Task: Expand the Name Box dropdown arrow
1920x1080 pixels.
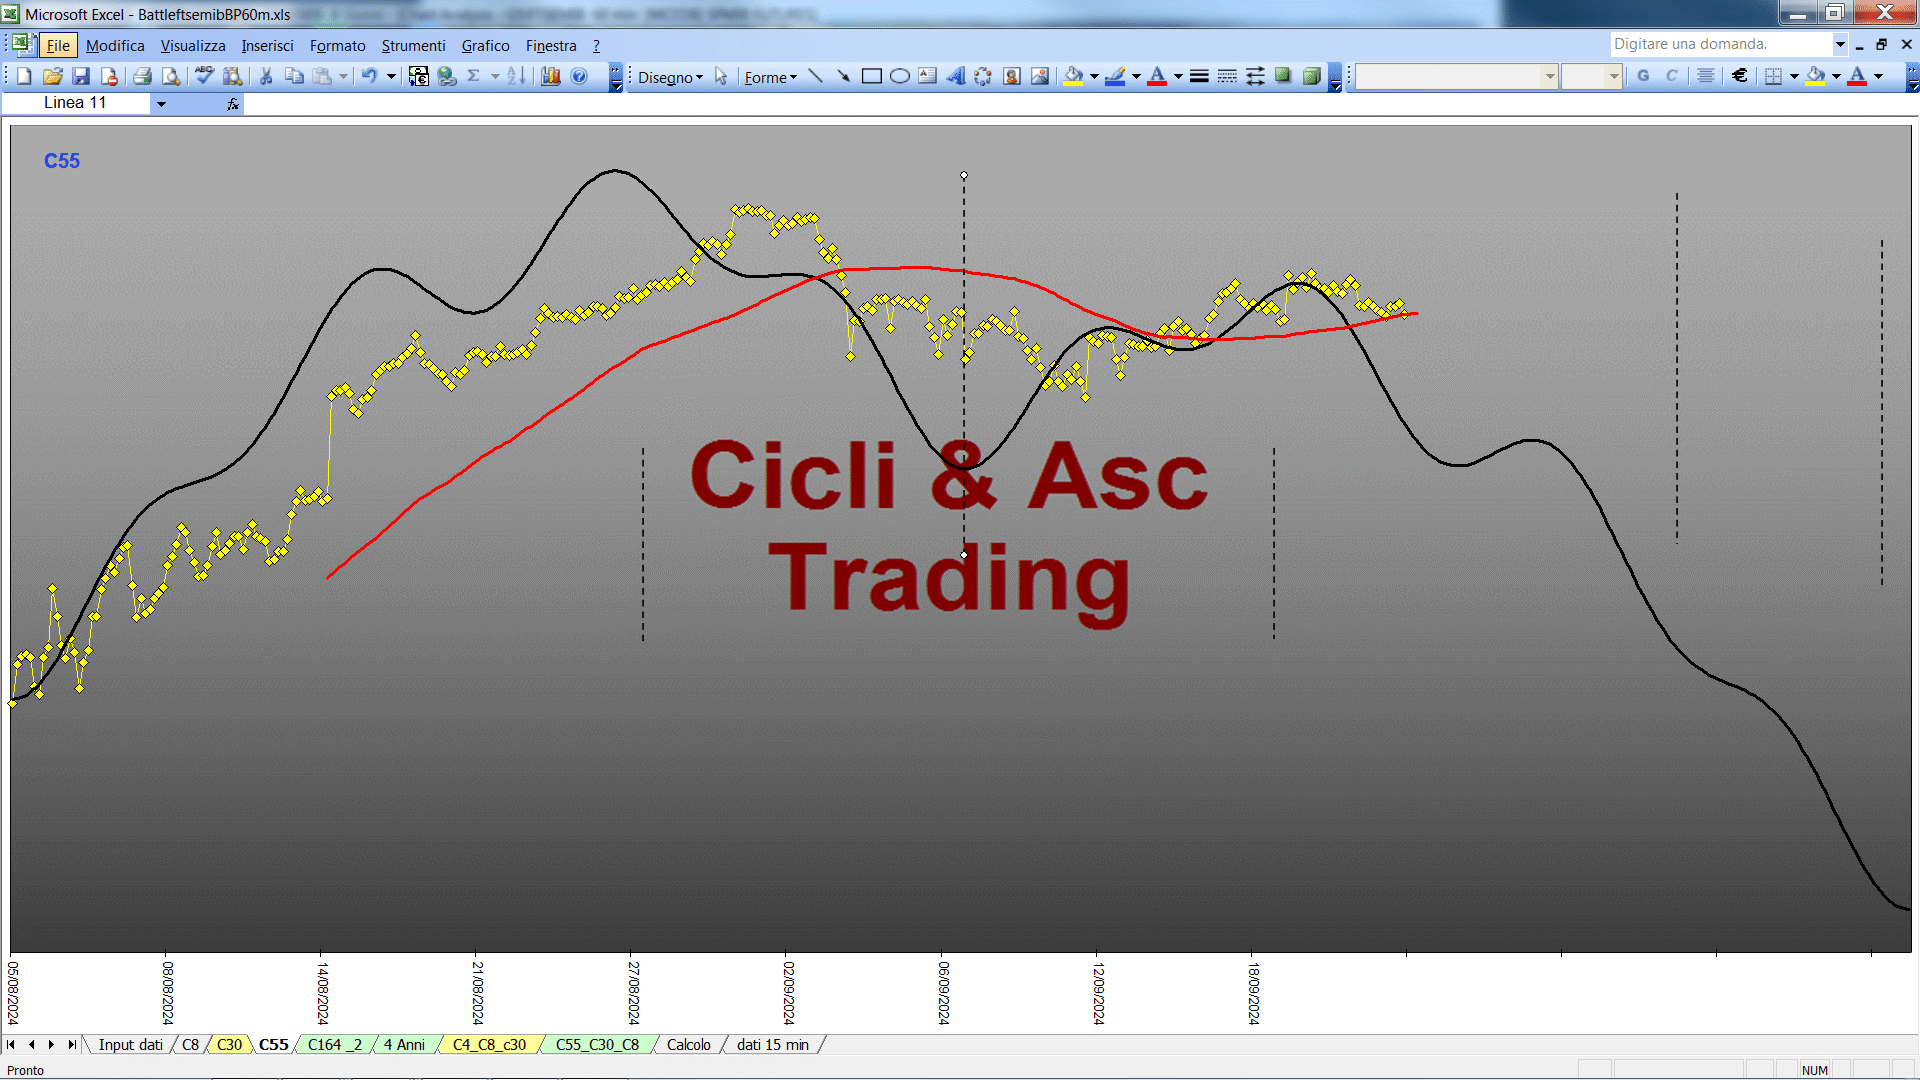Action: (161, 103)
